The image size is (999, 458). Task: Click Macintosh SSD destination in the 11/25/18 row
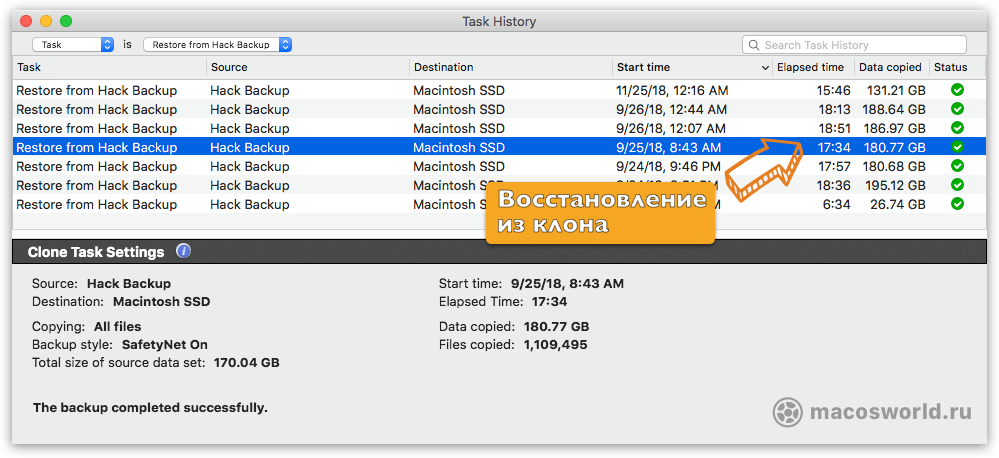pos(459,90)
